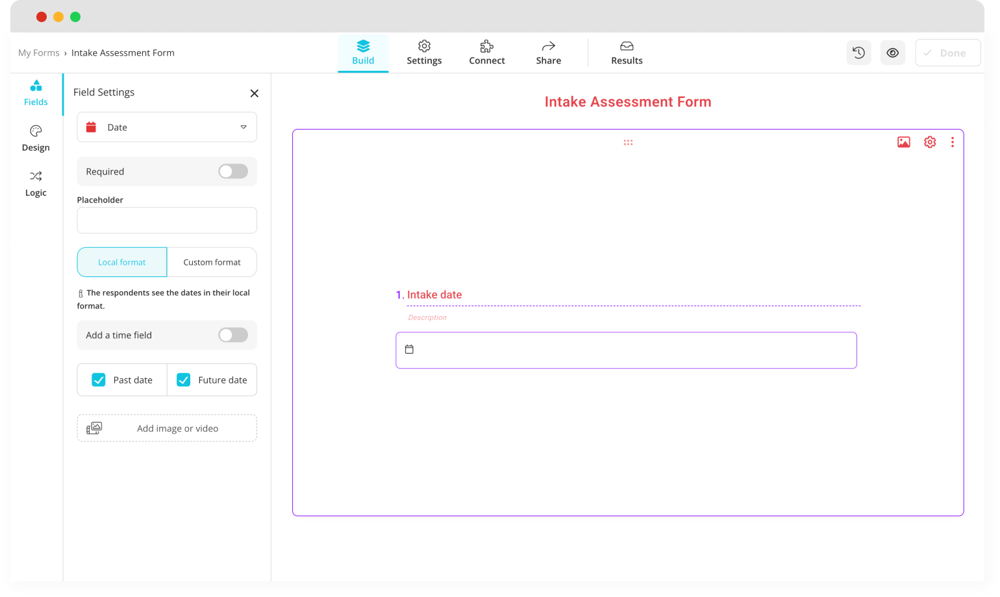The height and width of the screenshot is (597, 1000).
Task: Switch to the Settings tab
Action: 424,52
